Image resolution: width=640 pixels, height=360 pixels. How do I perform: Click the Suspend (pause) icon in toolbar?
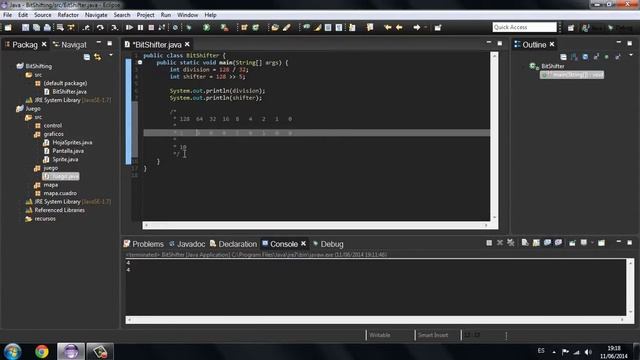(x=140, y=27)
